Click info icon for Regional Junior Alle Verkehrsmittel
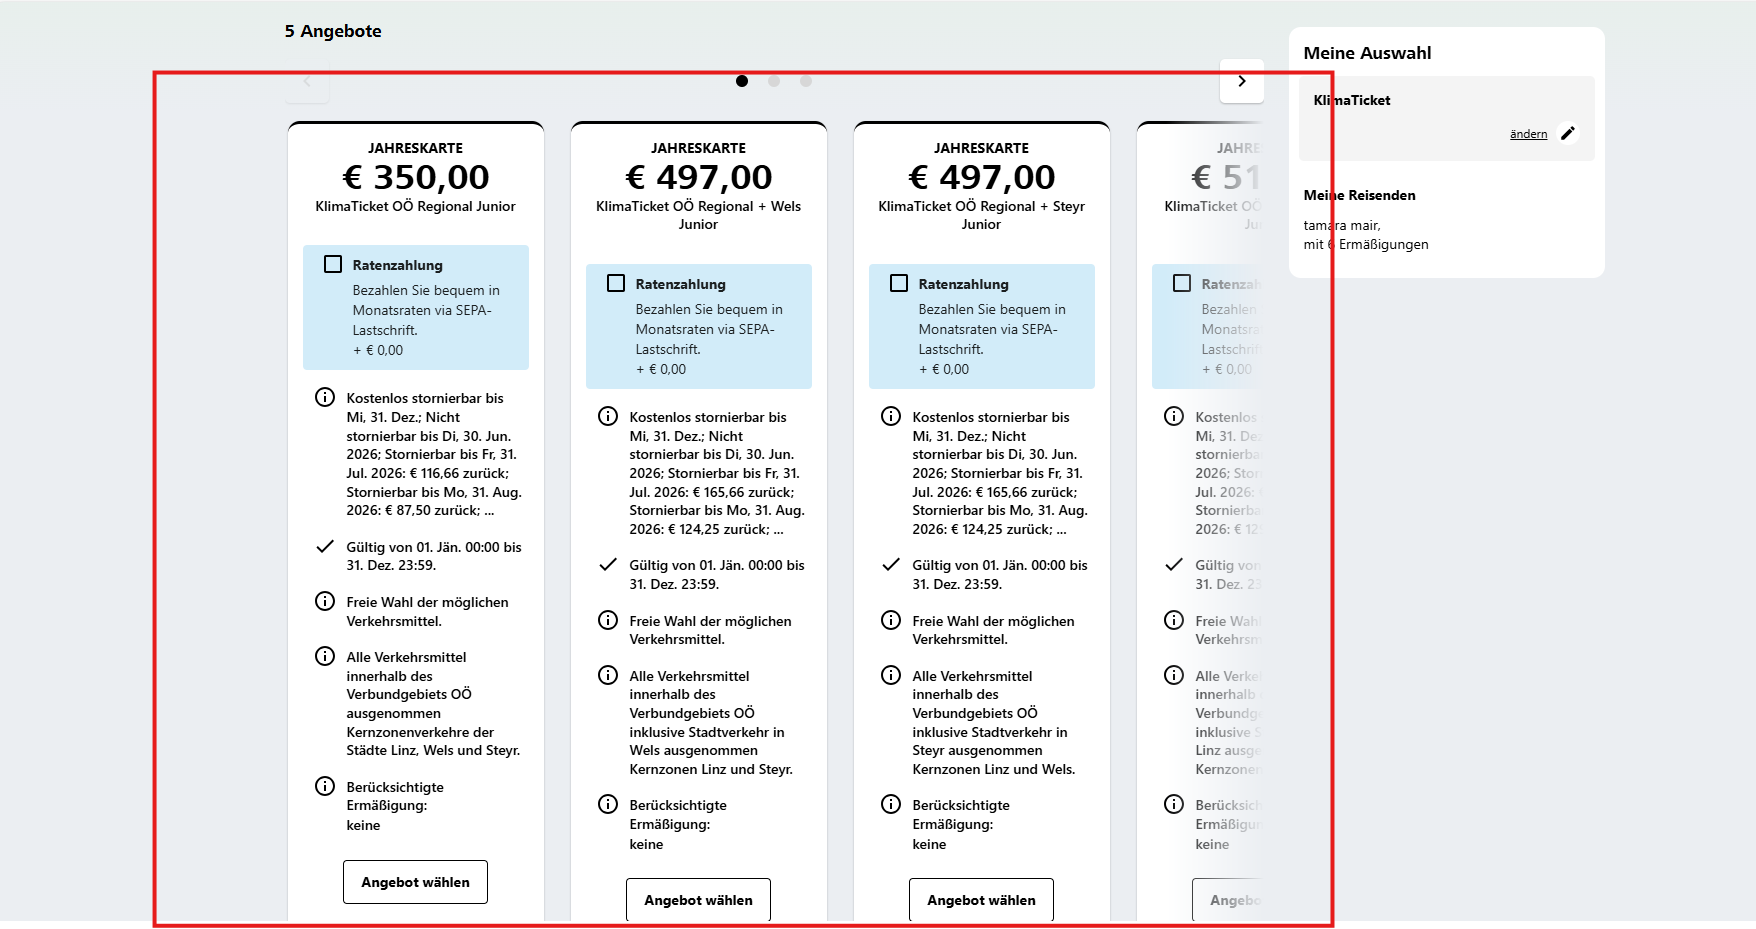Screen dimensions: 1756x929 pyautogui.click(x=325, y=656)
